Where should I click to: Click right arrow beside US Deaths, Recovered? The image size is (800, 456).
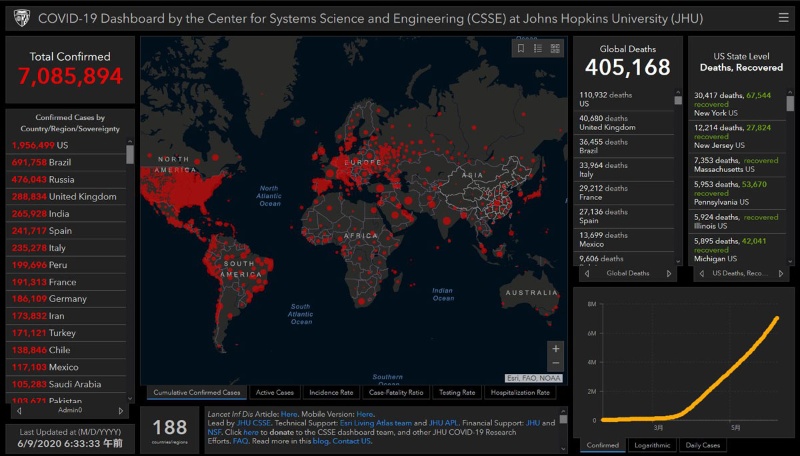[779, 273]
